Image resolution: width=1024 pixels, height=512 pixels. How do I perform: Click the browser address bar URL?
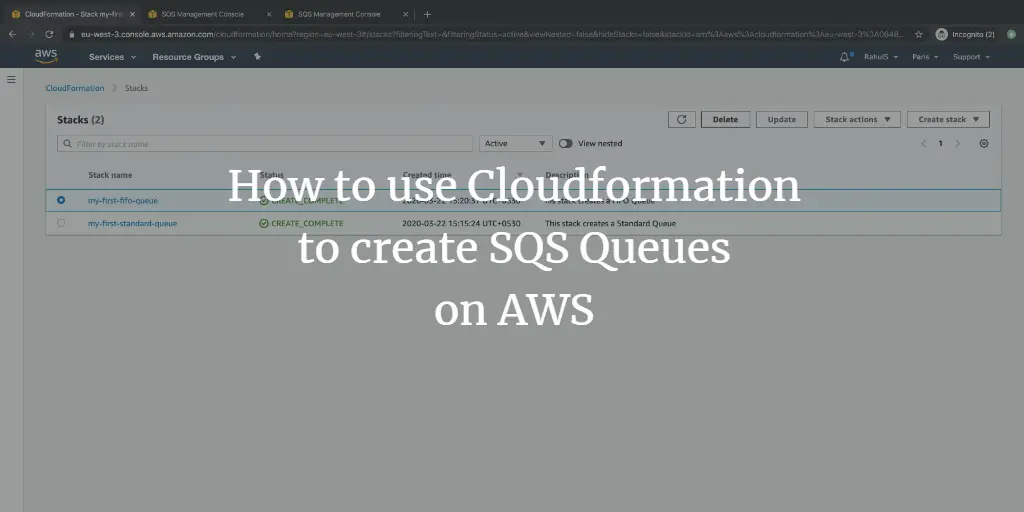point(492,34)
